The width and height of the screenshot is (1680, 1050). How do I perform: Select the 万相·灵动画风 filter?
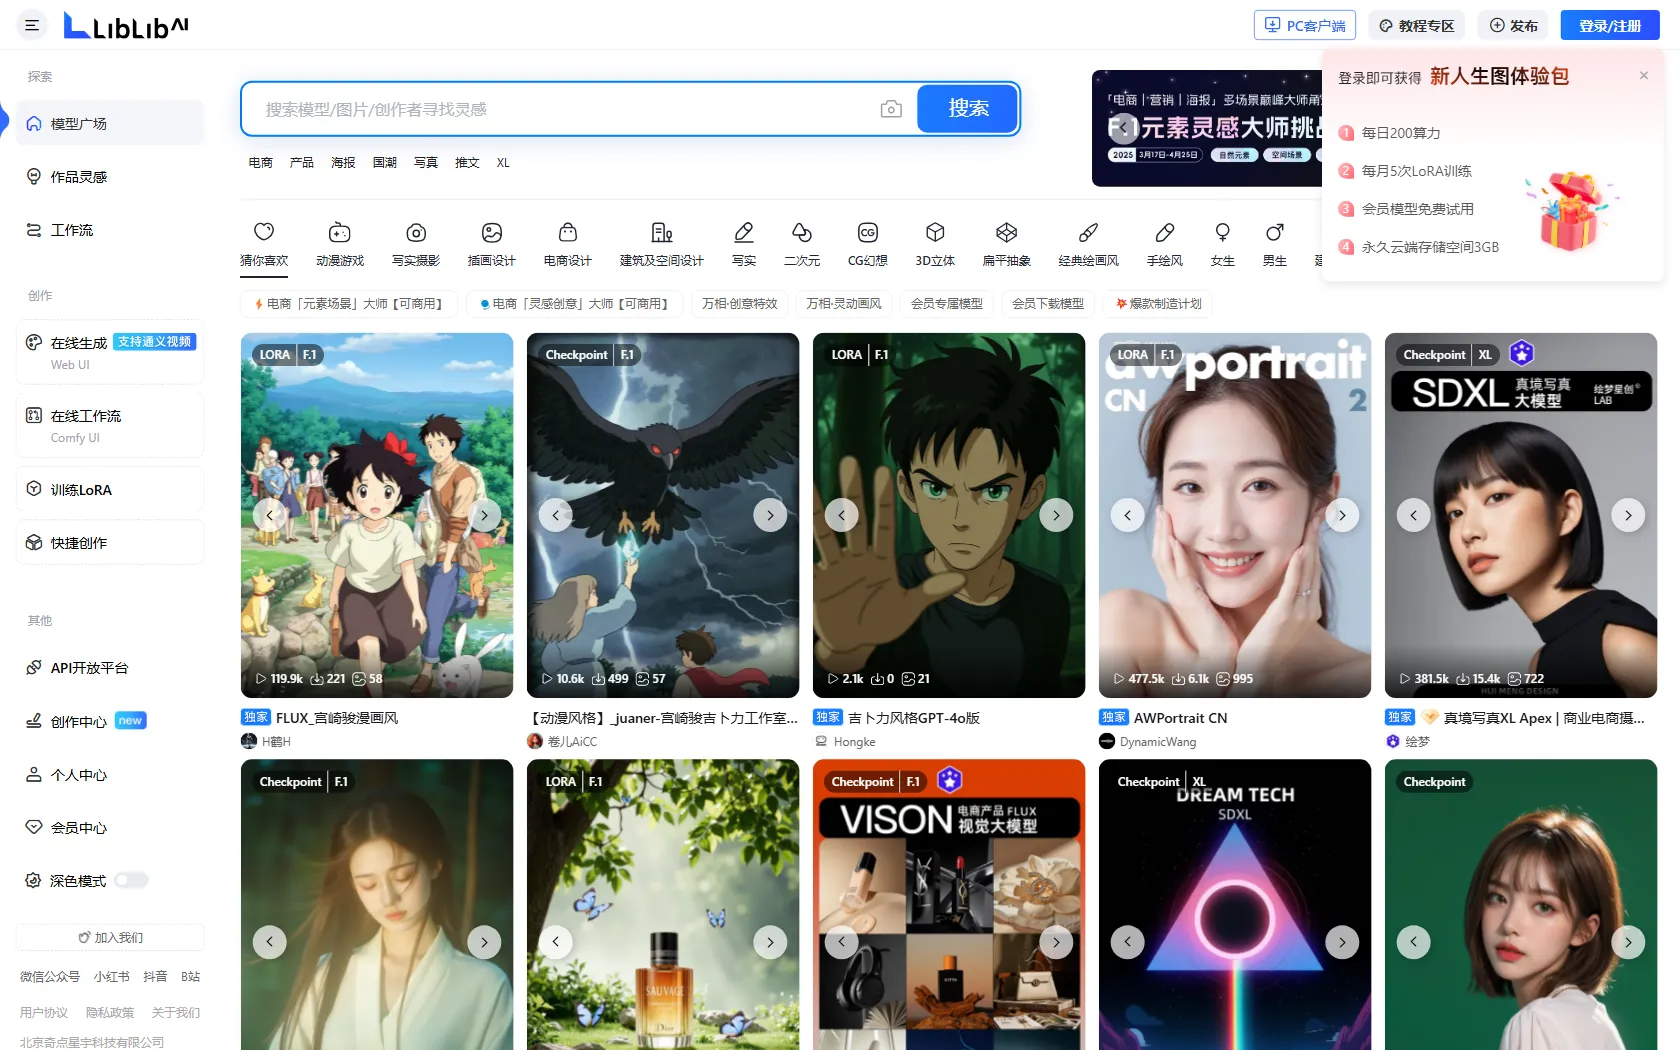click(x=843, y=303)
